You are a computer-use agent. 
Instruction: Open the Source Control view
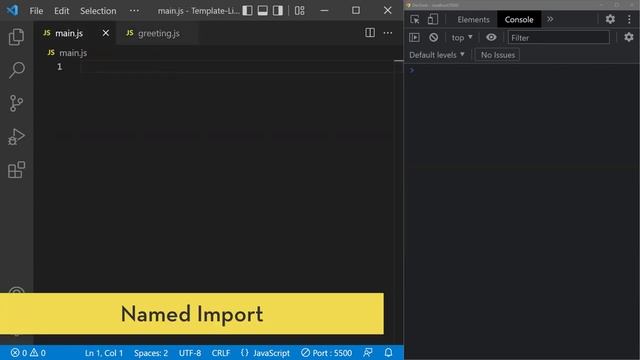16,103
